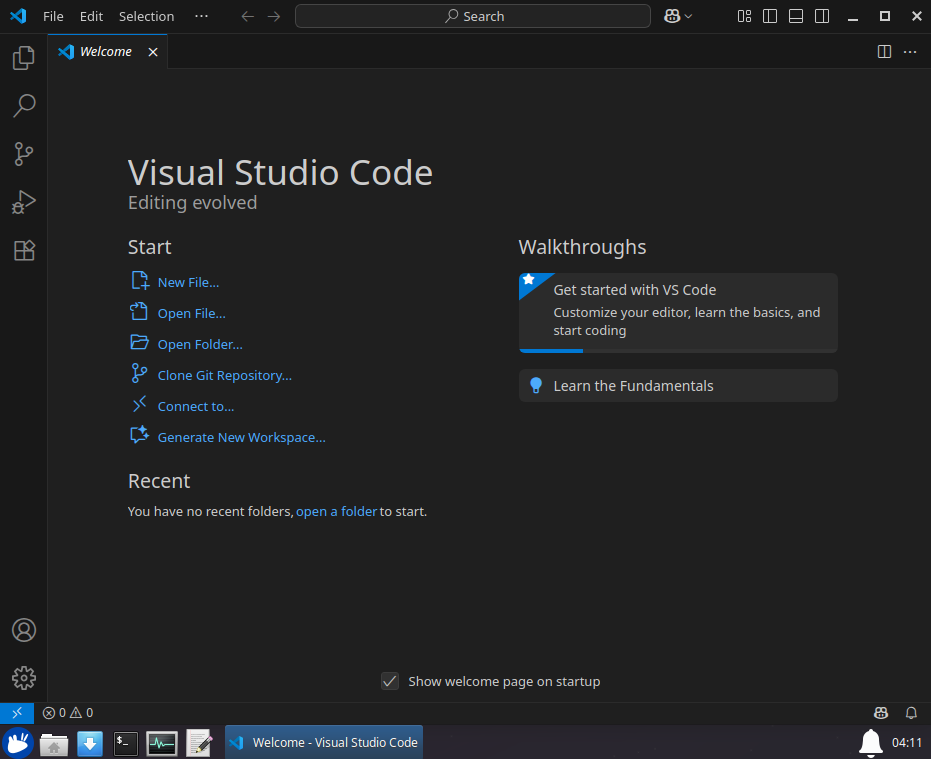Open the Manage gear icon
Screen dimensions: 931x759
click(x=23, y=678)
